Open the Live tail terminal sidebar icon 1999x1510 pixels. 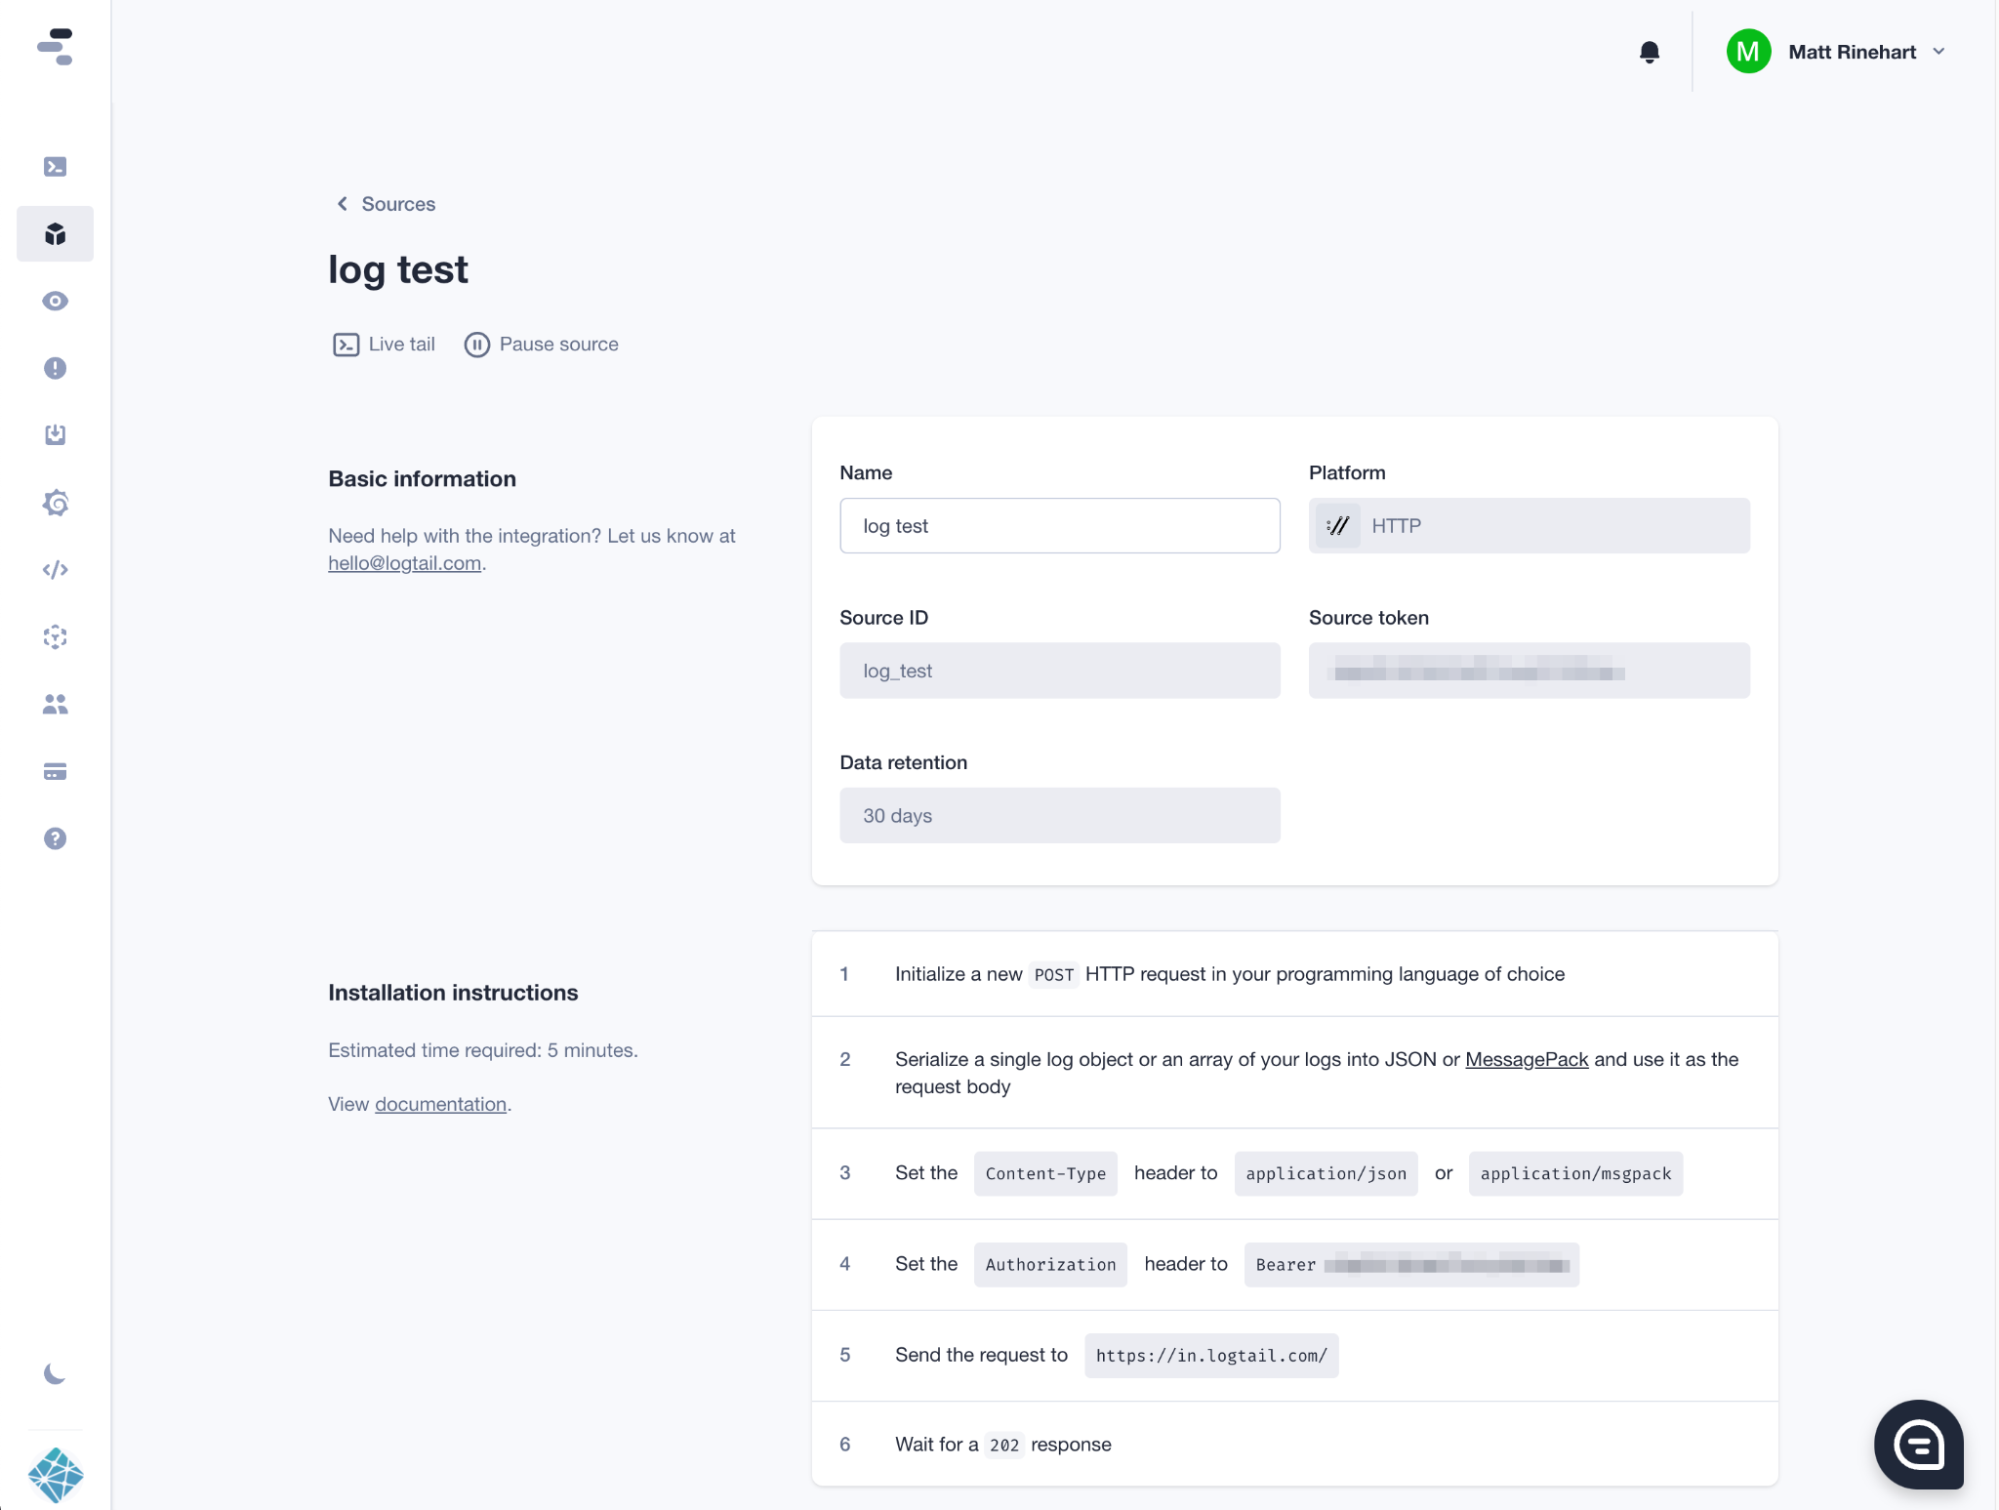pos(55,167)
